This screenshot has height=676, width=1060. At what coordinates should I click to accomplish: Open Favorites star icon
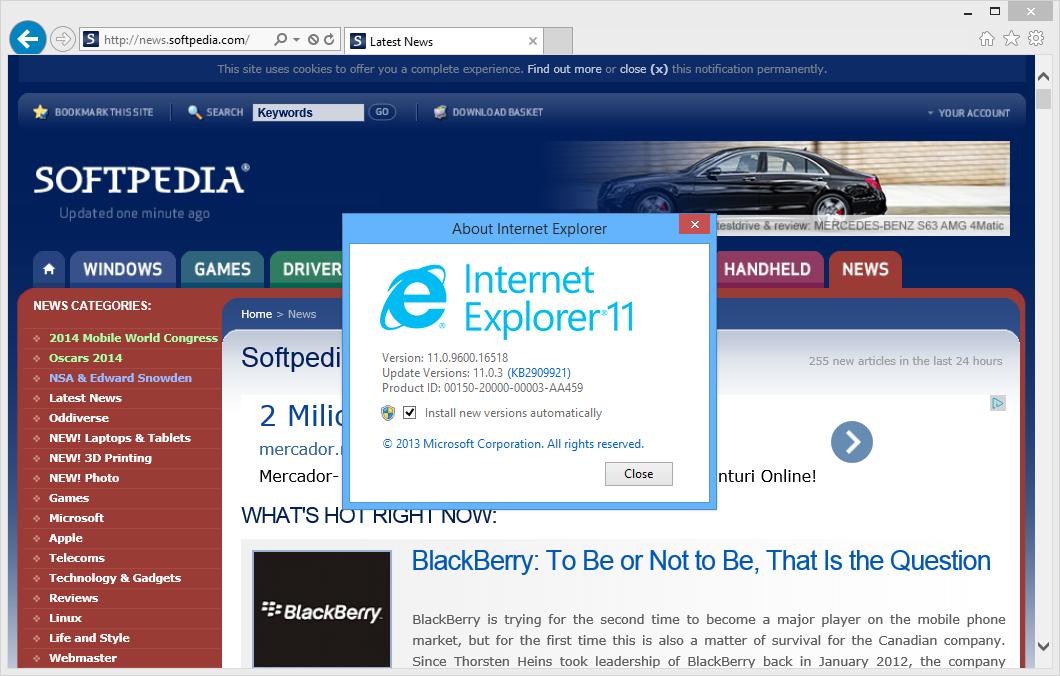pyautogui.click(x=1011, y=39)
